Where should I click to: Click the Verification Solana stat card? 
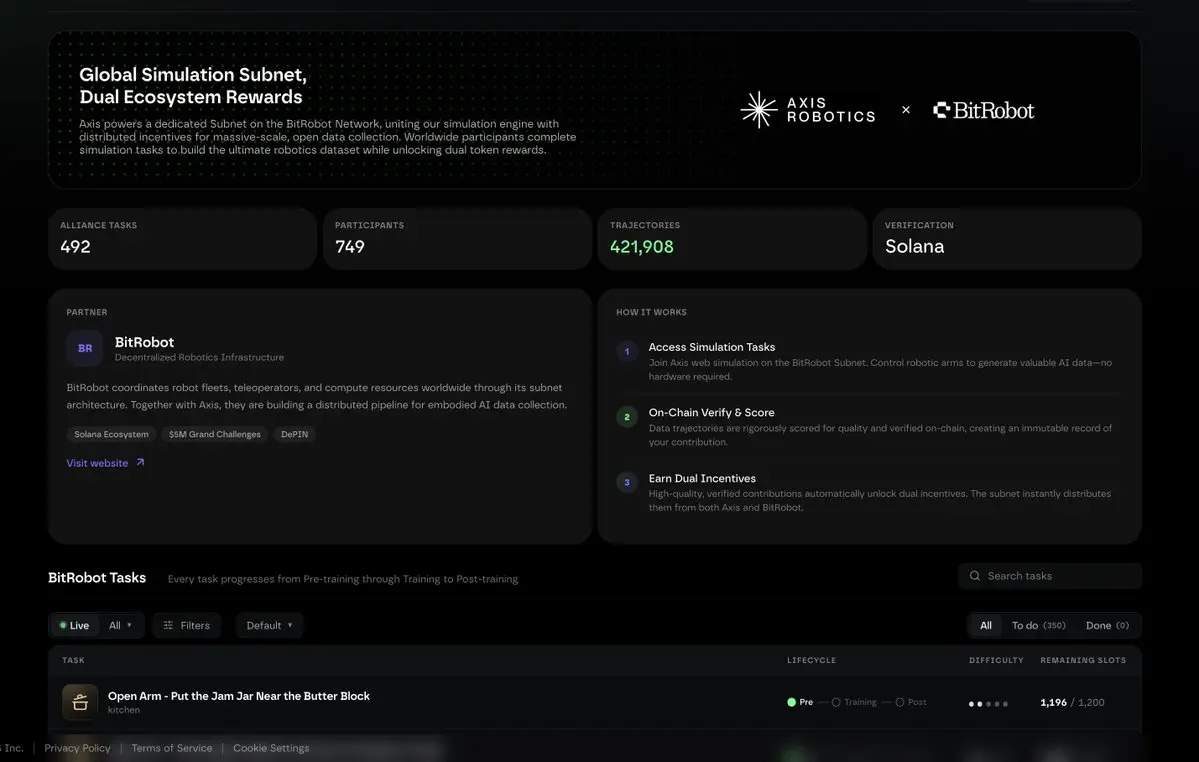point(1007,238)
